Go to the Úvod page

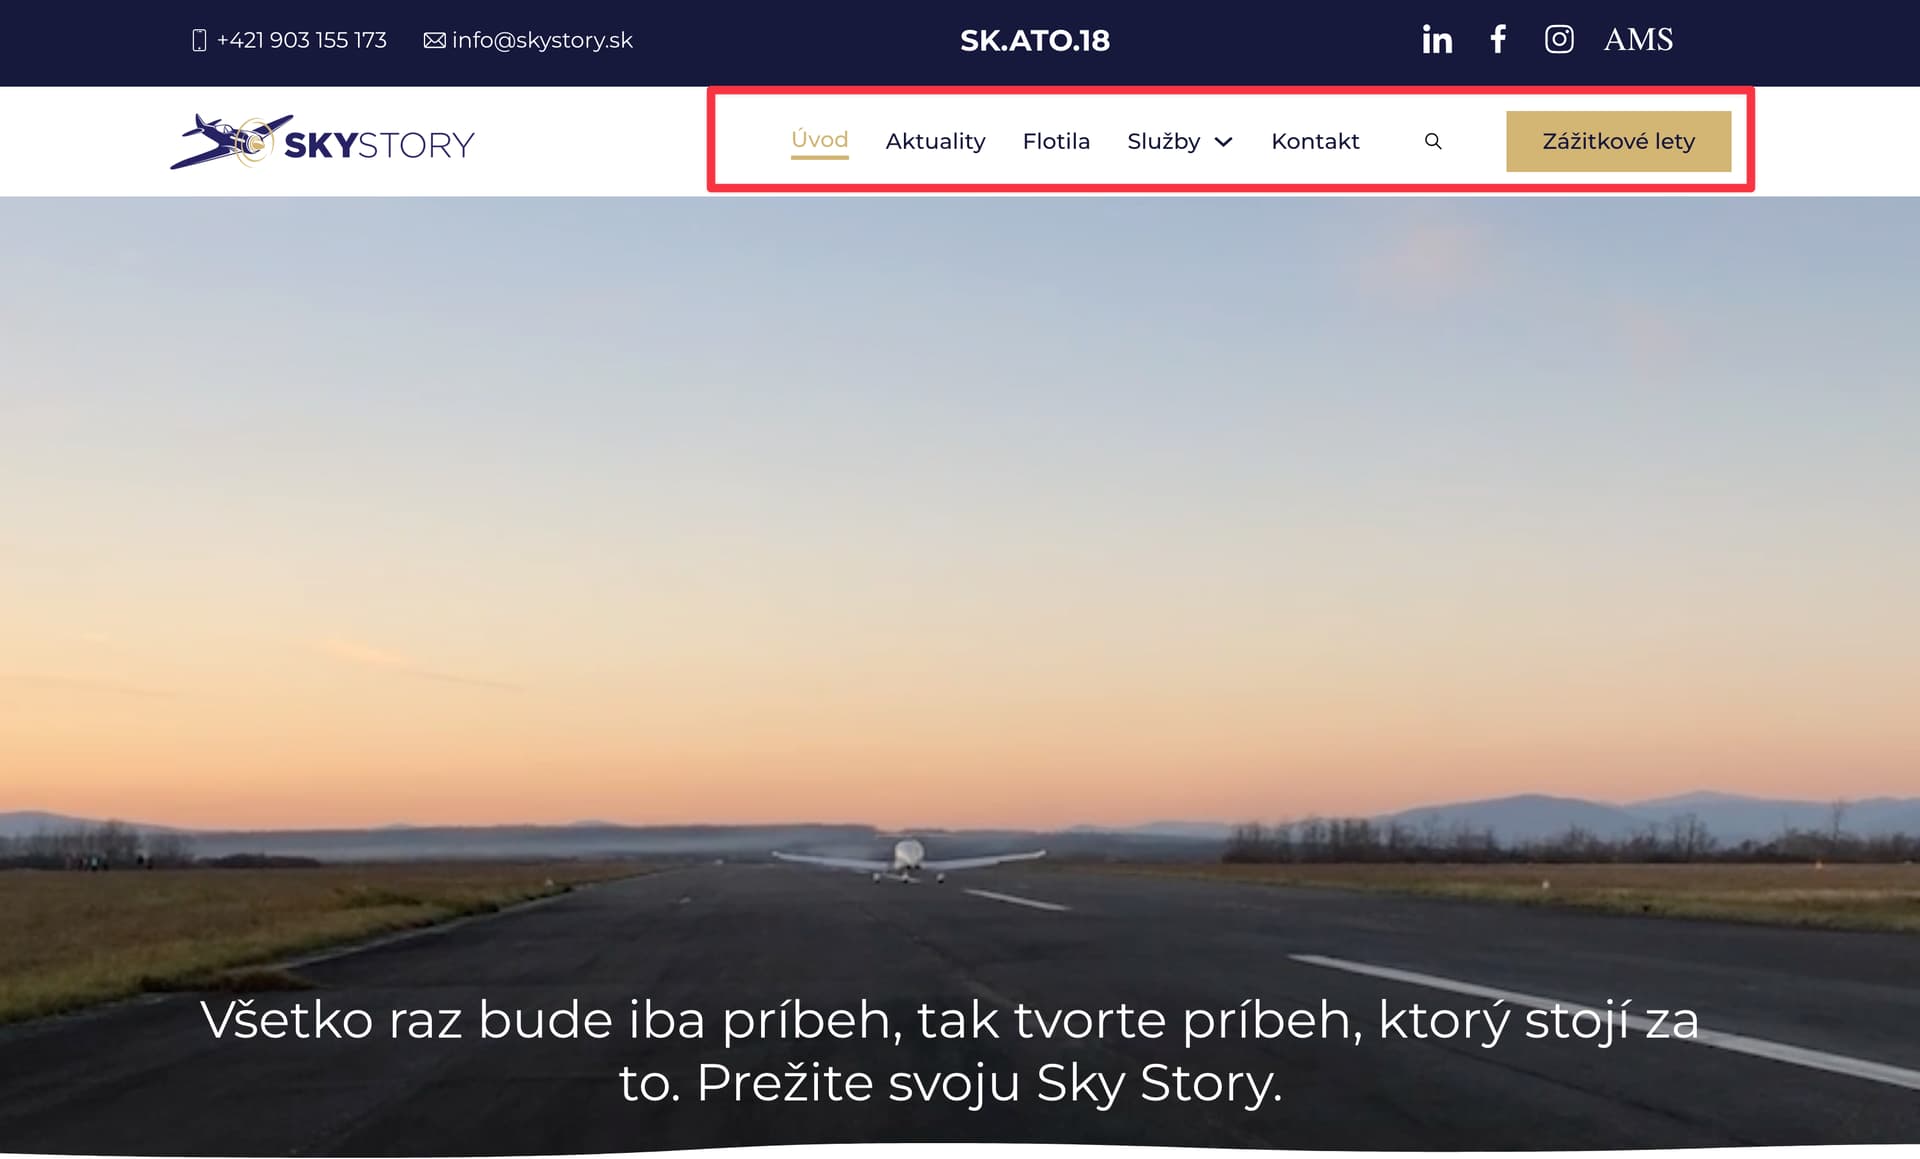pyautogui.click(x=819, y=140)
